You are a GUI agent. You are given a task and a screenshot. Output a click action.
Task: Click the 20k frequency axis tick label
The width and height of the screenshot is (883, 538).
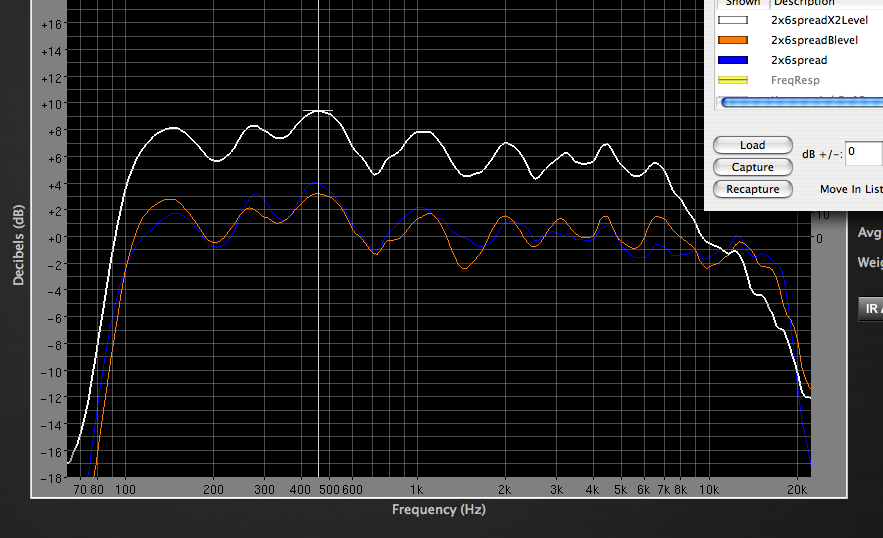tap(797, 490)
